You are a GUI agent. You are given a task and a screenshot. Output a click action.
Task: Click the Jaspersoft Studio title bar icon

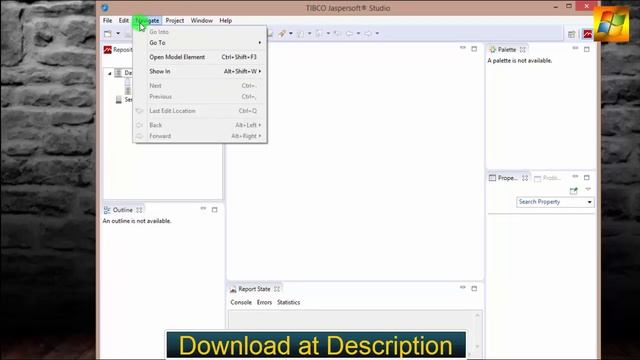coord(105,8)
